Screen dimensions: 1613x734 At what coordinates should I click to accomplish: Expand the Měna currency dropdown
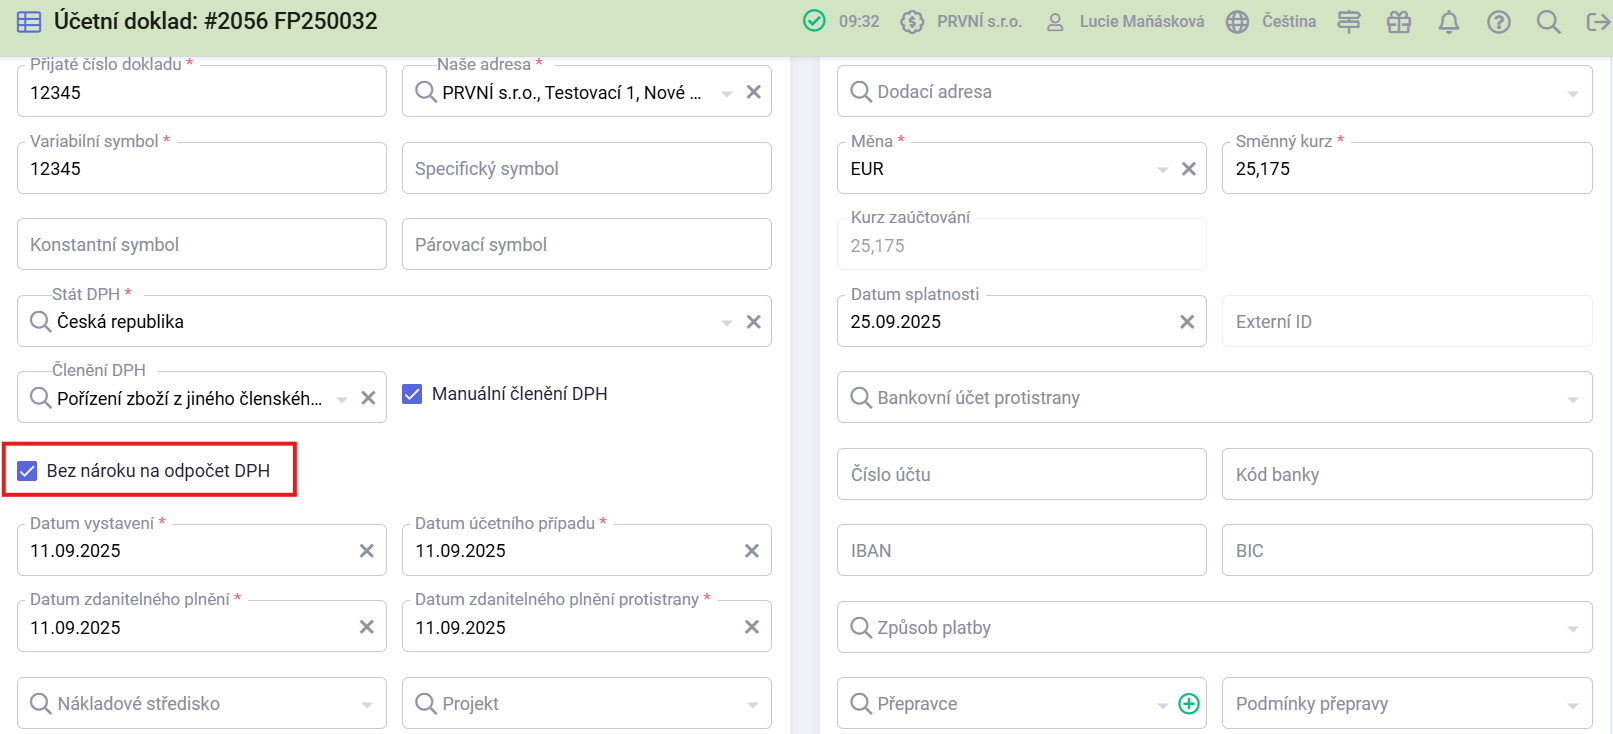tap(1162, 170)
